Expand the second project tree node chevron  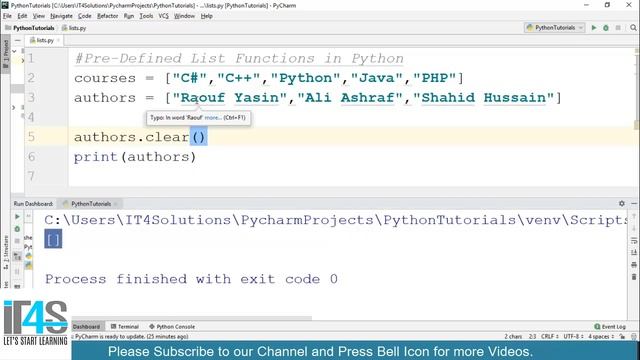tap(23, 60)
